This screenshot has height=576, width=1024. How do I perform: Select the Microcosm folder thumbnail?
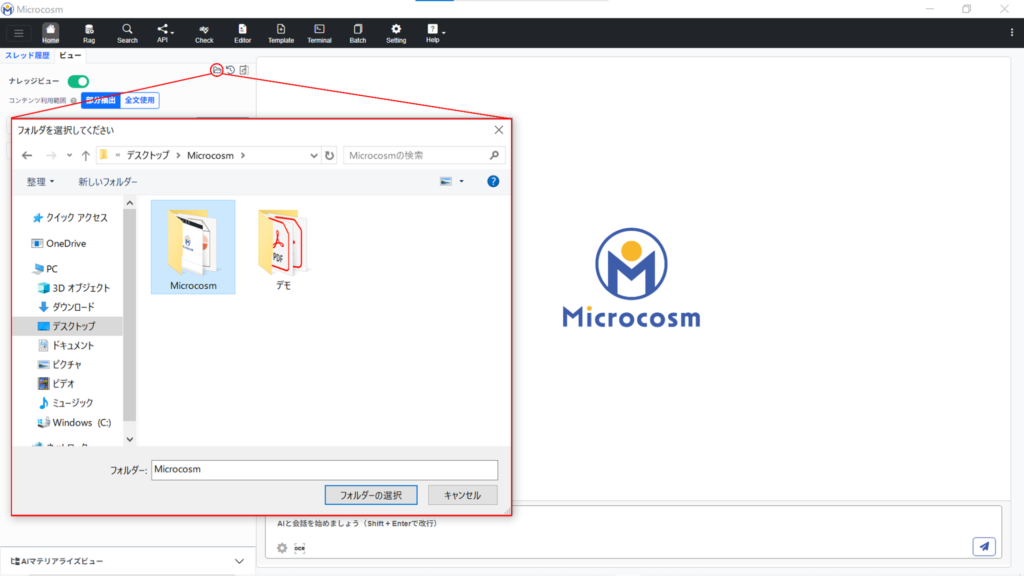click(193, 248)
